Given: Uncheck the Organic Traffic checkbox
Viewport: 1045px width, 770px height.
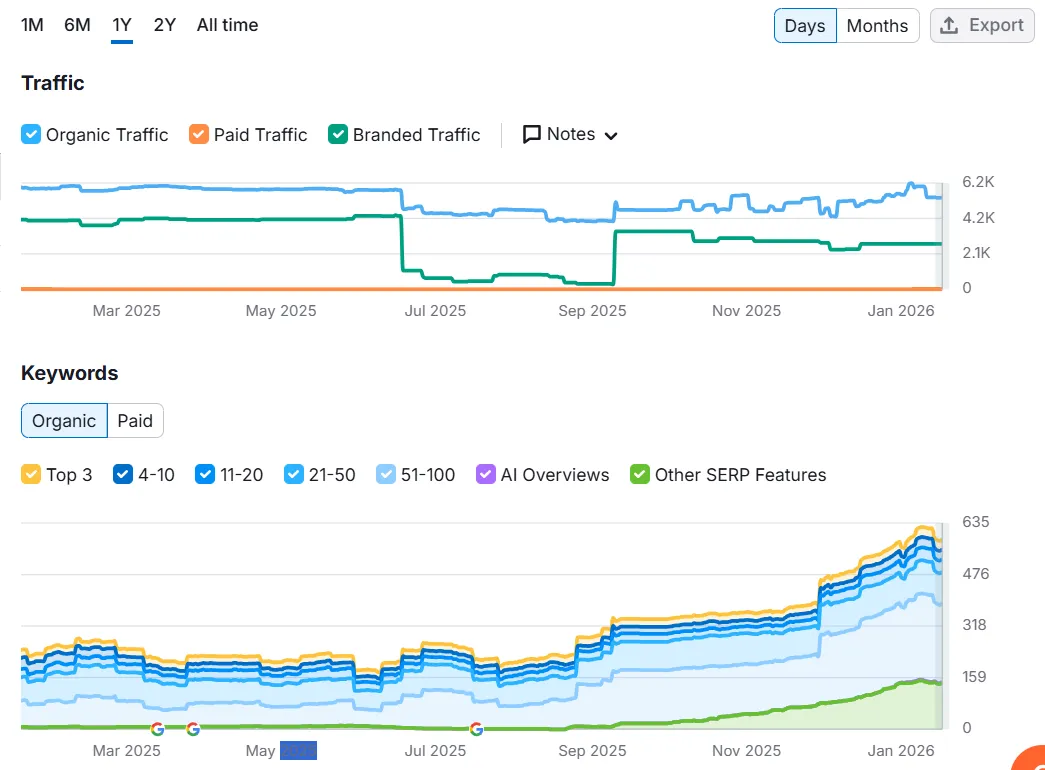Looking at the screenshot, I should click(31, 134).
